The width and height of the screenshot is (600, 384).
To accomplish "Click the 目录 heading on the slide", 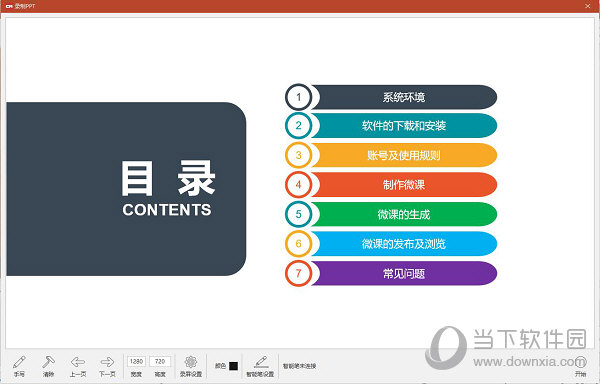I will click(x=168, y=178).
